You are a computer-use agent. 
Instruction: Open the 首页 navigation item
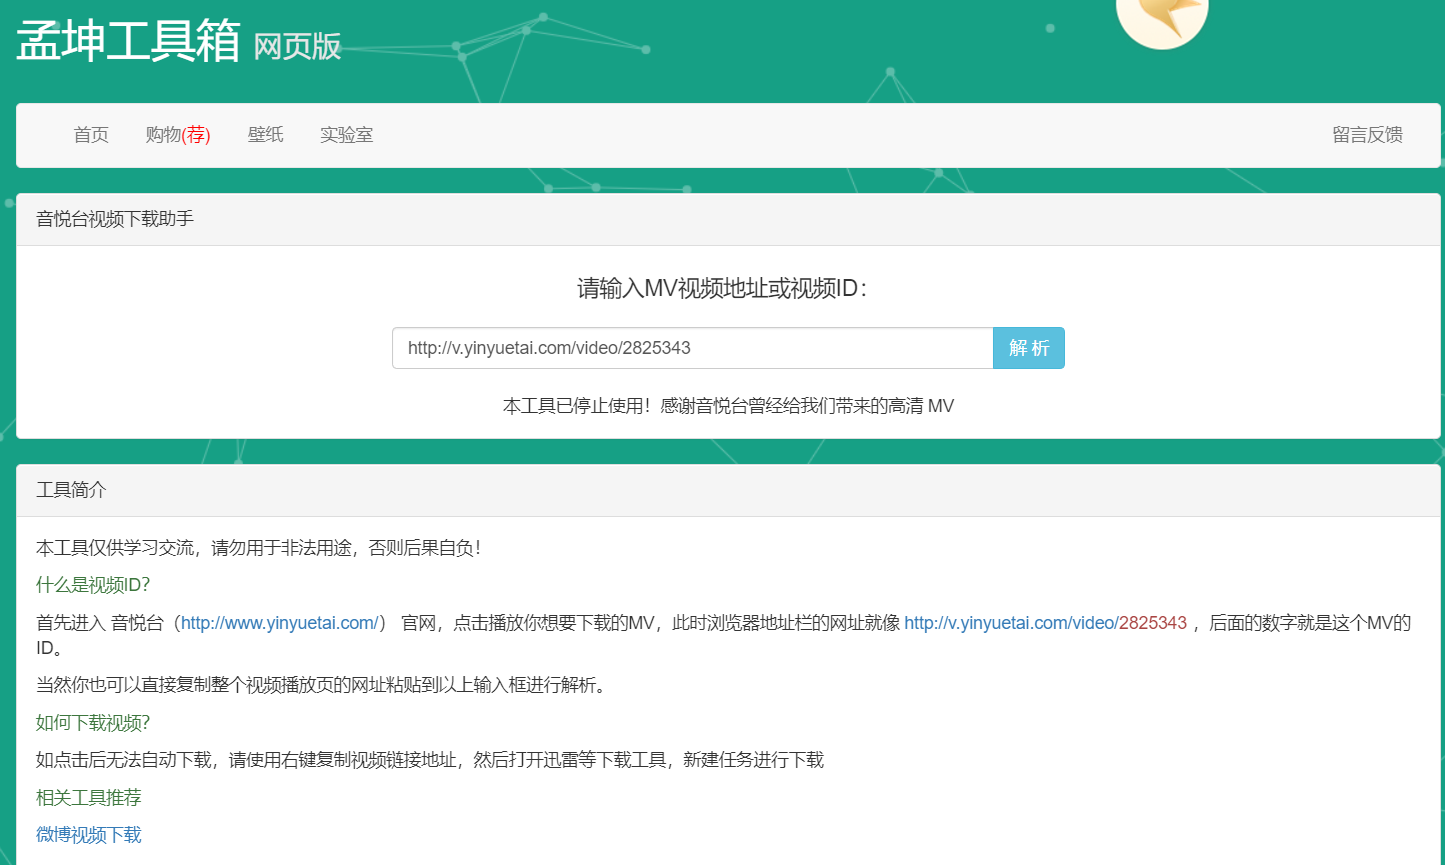pyautogui.click(x=91, y=135)
